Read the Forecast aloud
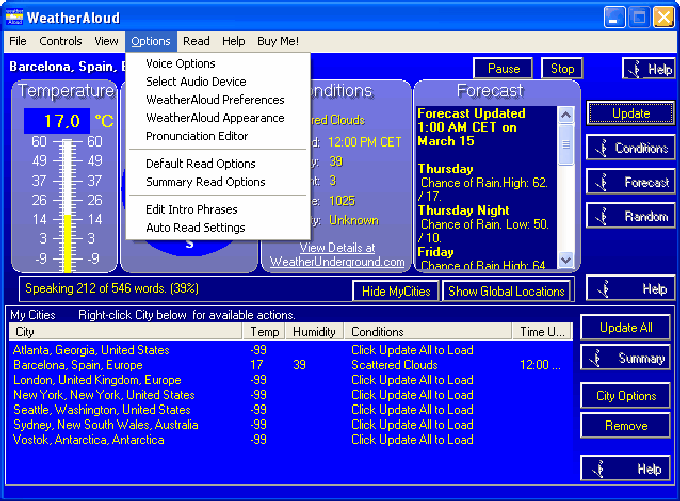 [631, 182]
